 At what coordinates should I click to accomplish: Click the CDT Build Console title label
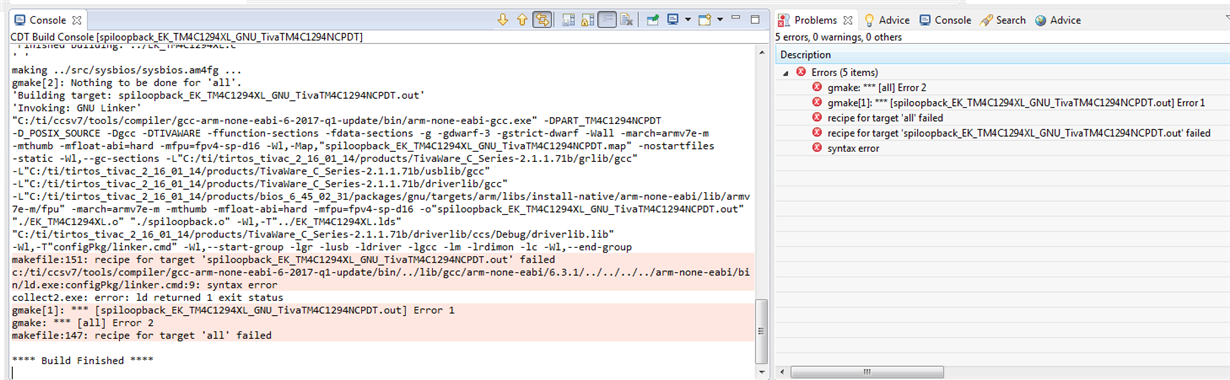coord(186,37)
